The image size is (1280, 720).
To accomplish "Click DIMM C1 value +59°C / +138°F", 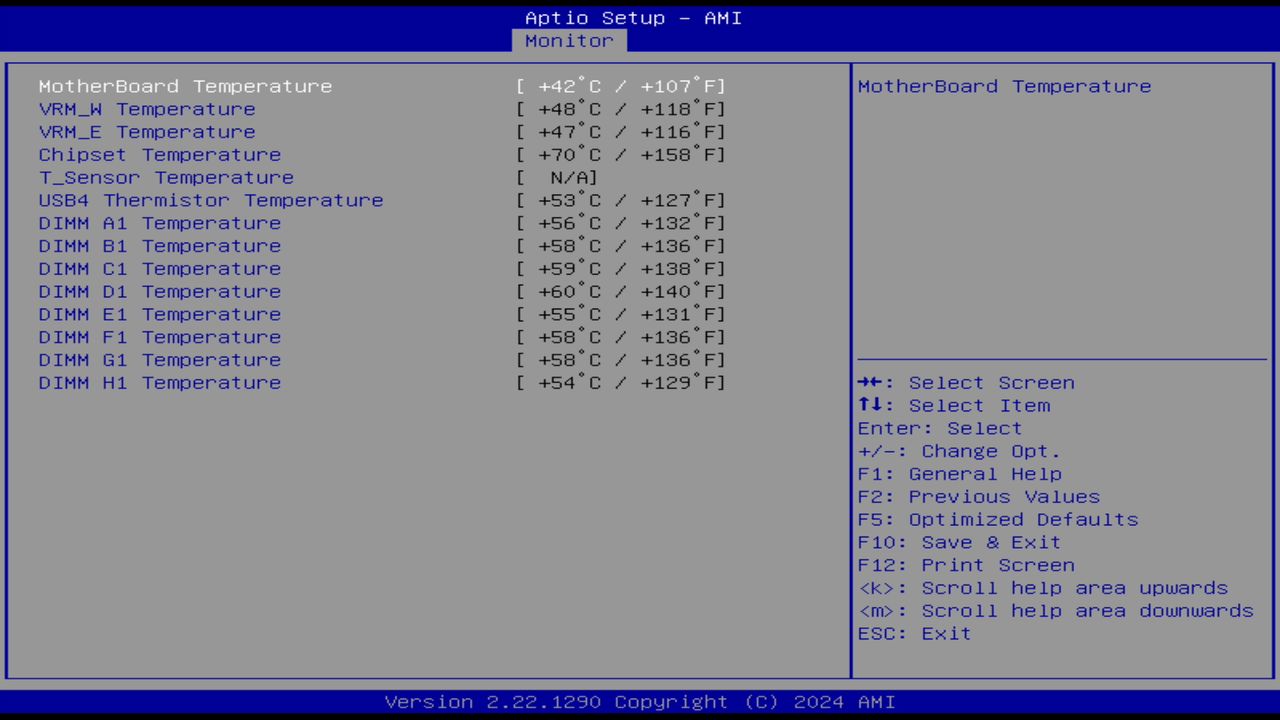I will [621, 269].
